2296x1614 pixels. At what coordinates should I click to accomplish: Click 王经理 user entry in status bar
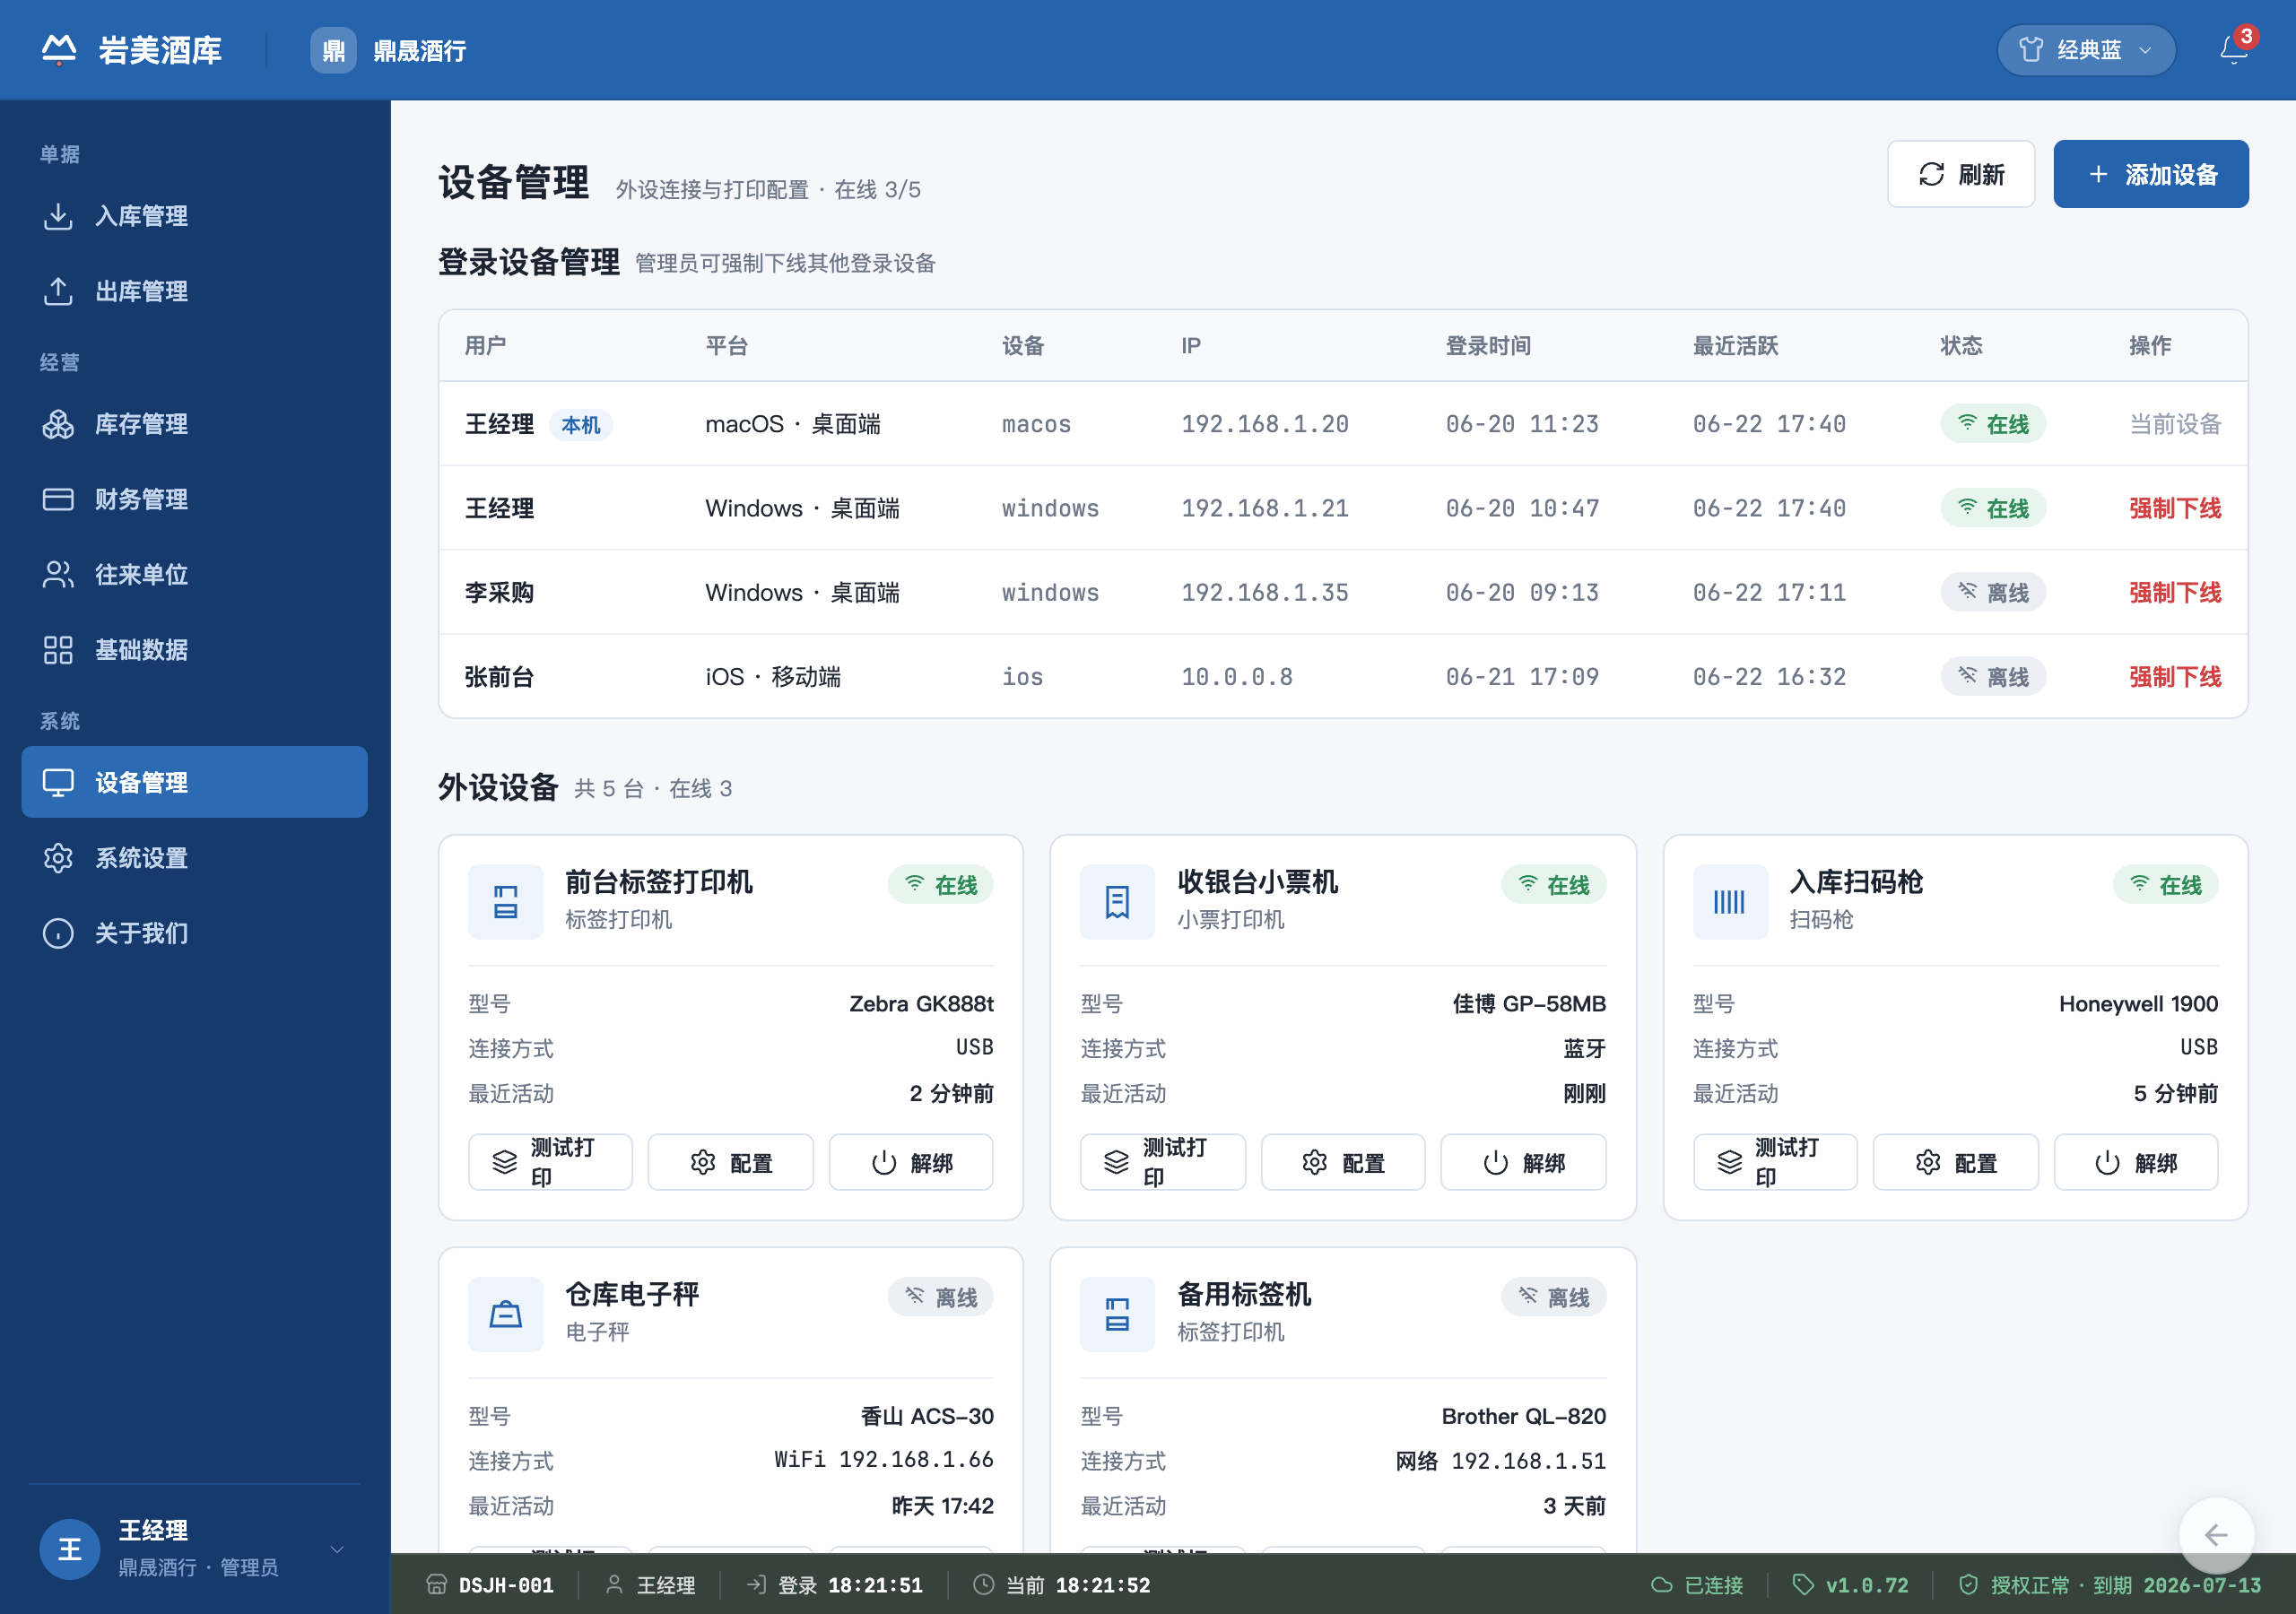coord(651,1585)
